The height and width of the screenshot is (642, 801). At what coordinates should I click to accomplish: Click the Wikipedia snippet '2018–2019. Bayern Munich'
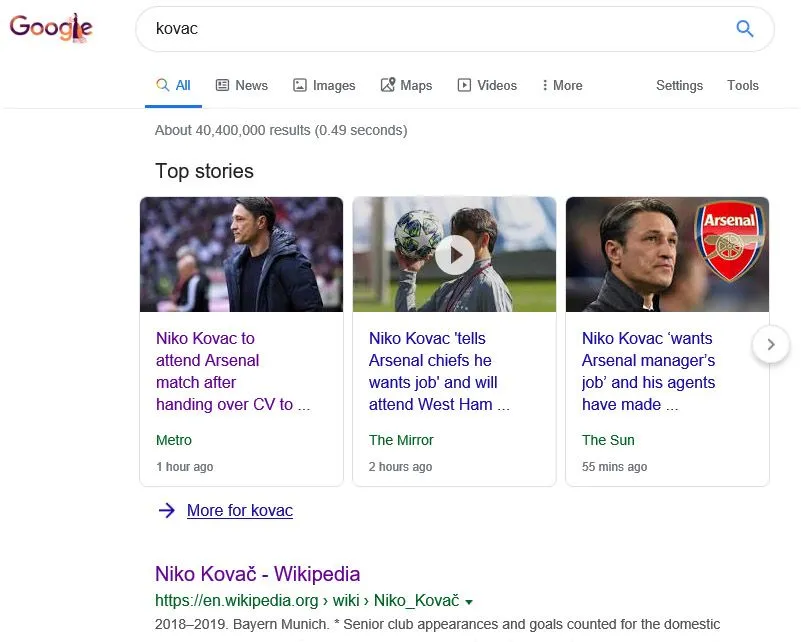pos(243,624)
